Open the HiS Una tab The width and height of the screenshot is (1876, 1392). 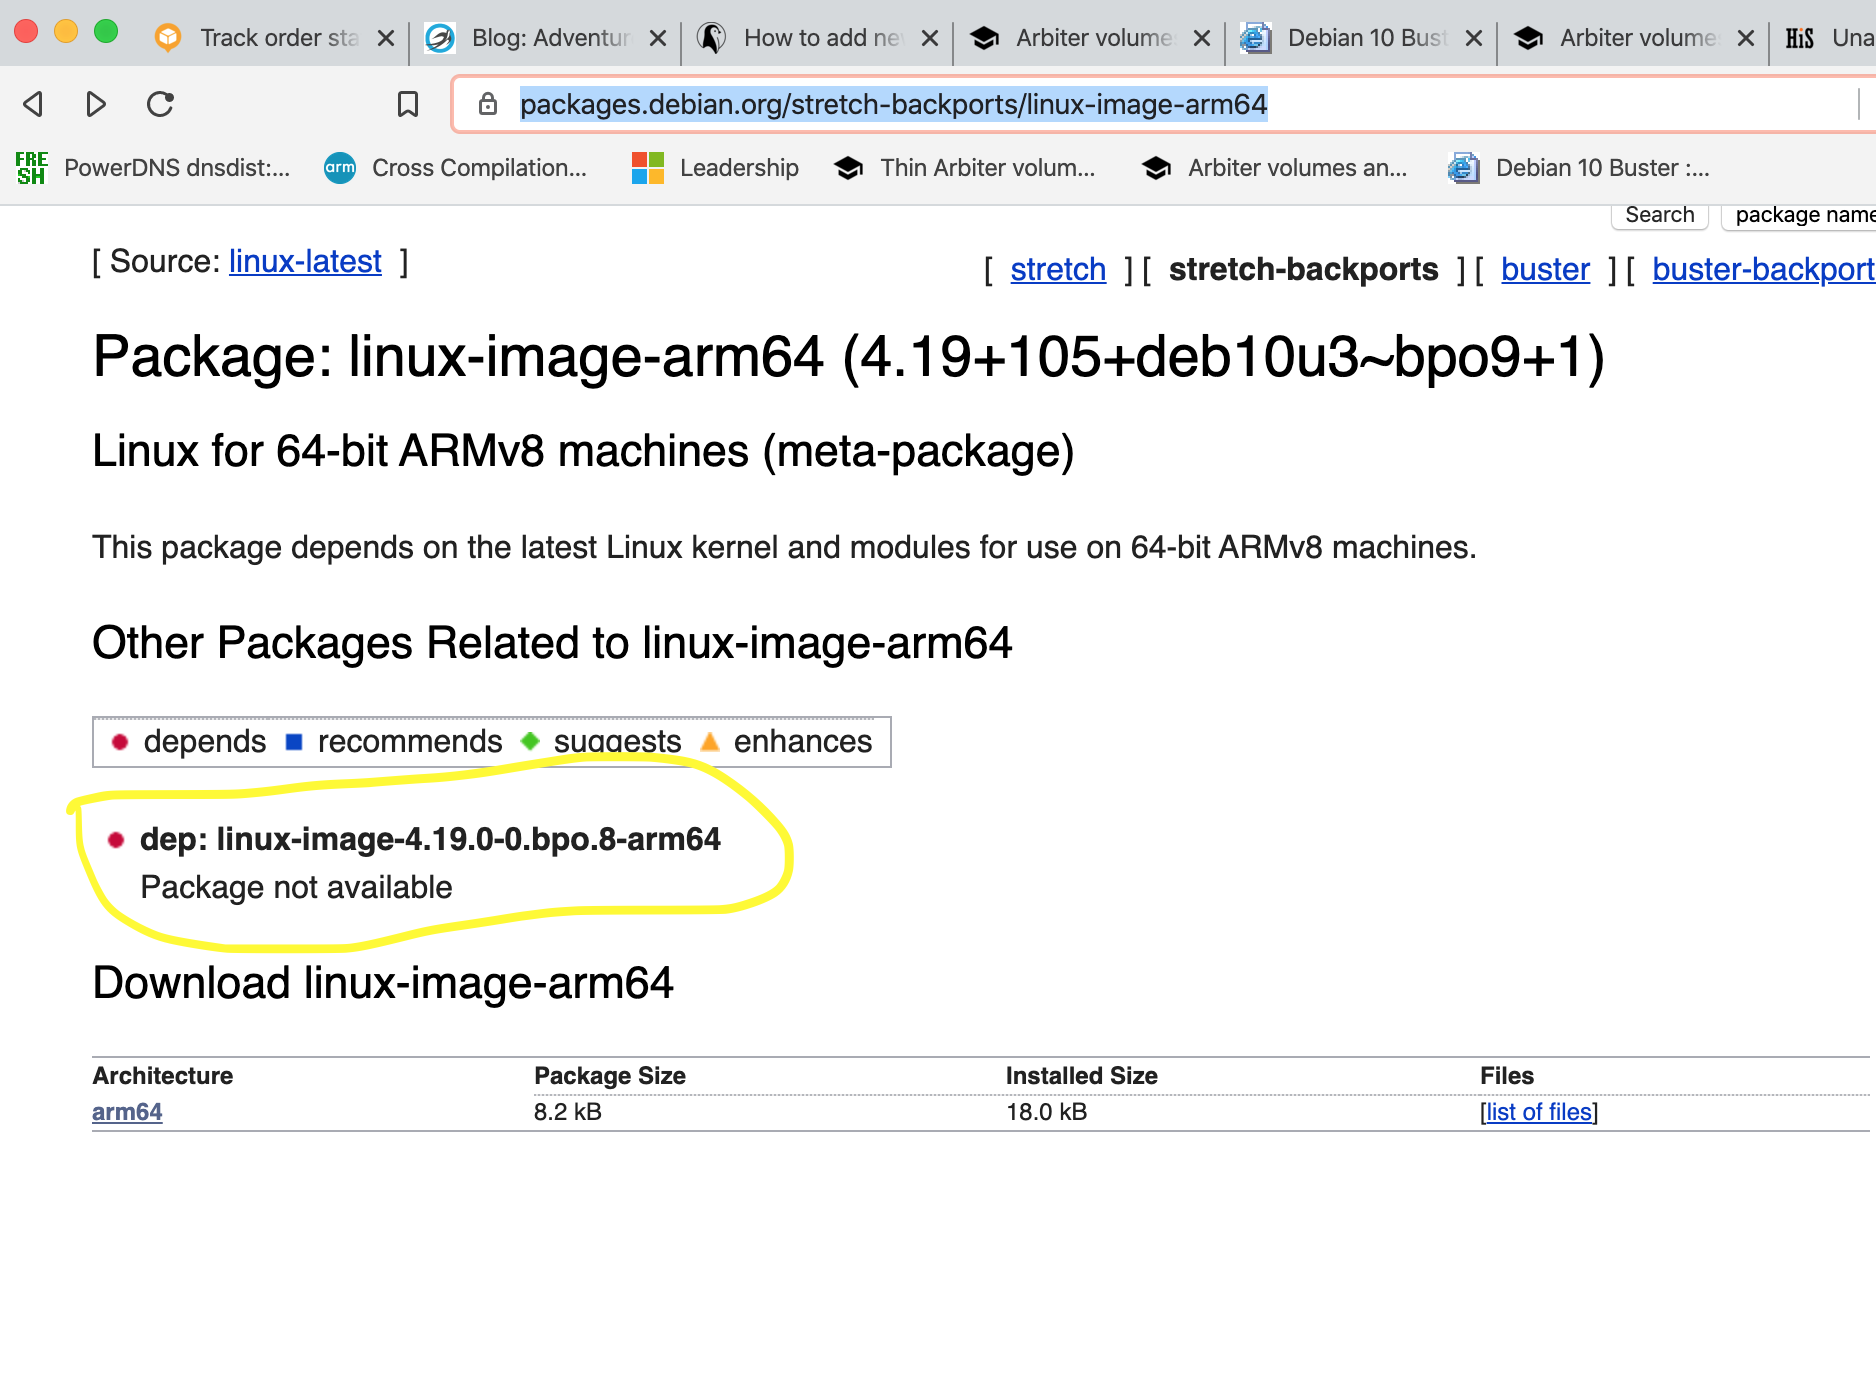click(x=1826, y=38)
